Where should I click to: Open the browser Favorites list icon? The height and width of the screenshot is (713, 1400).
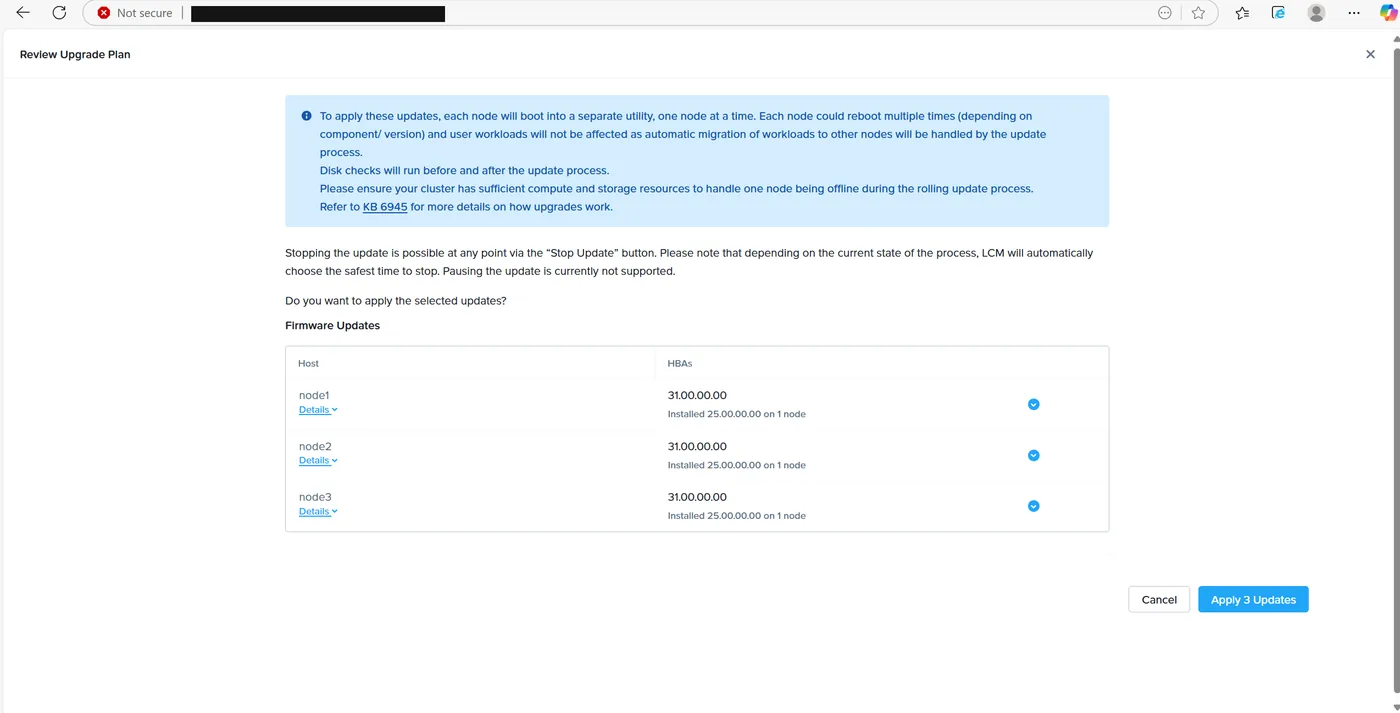(1242, 13)
